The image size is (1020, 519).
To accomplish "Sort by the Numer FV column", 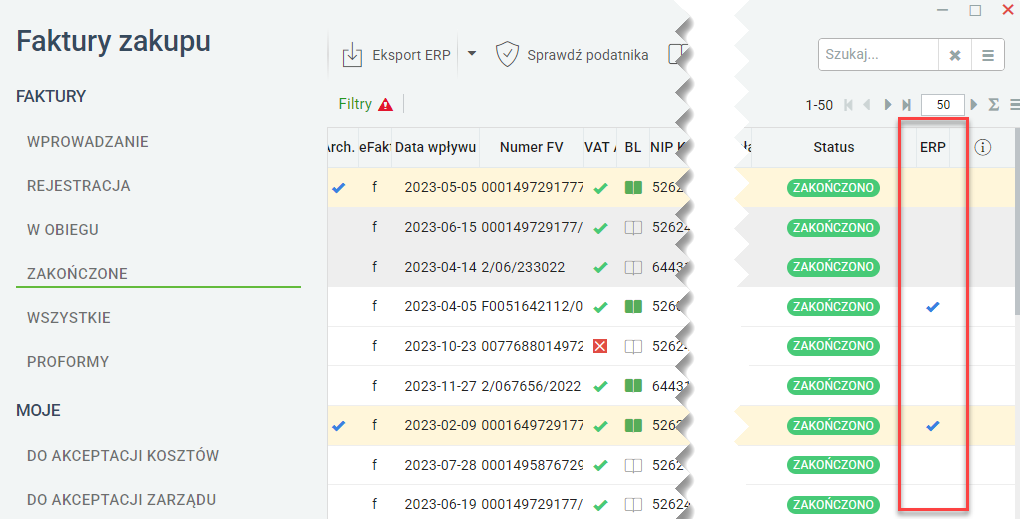I will coord(531,148).
